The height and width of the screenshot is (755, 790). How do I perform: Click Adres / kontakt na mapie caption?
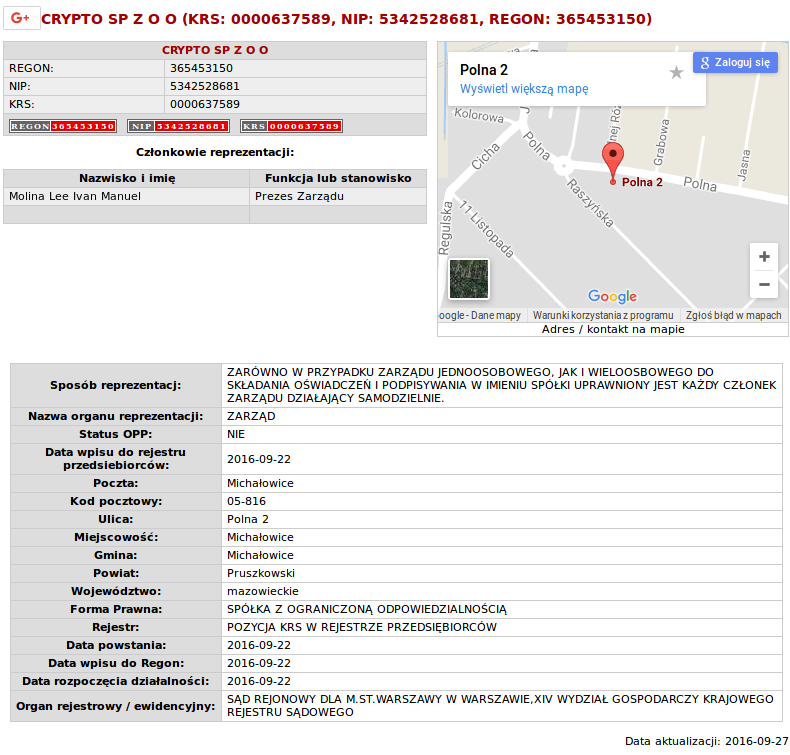pyautogui.click(x=613, y=329)
